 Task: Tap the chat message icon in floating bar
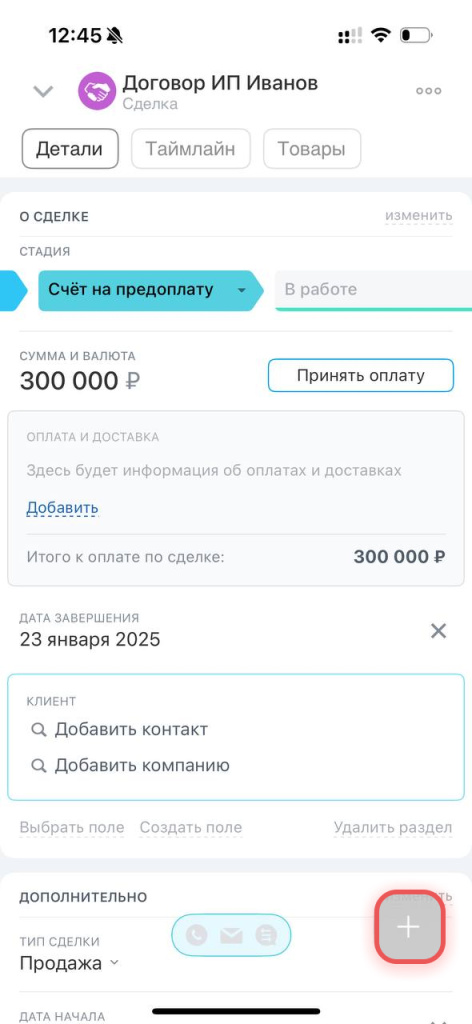coord(266,936)
